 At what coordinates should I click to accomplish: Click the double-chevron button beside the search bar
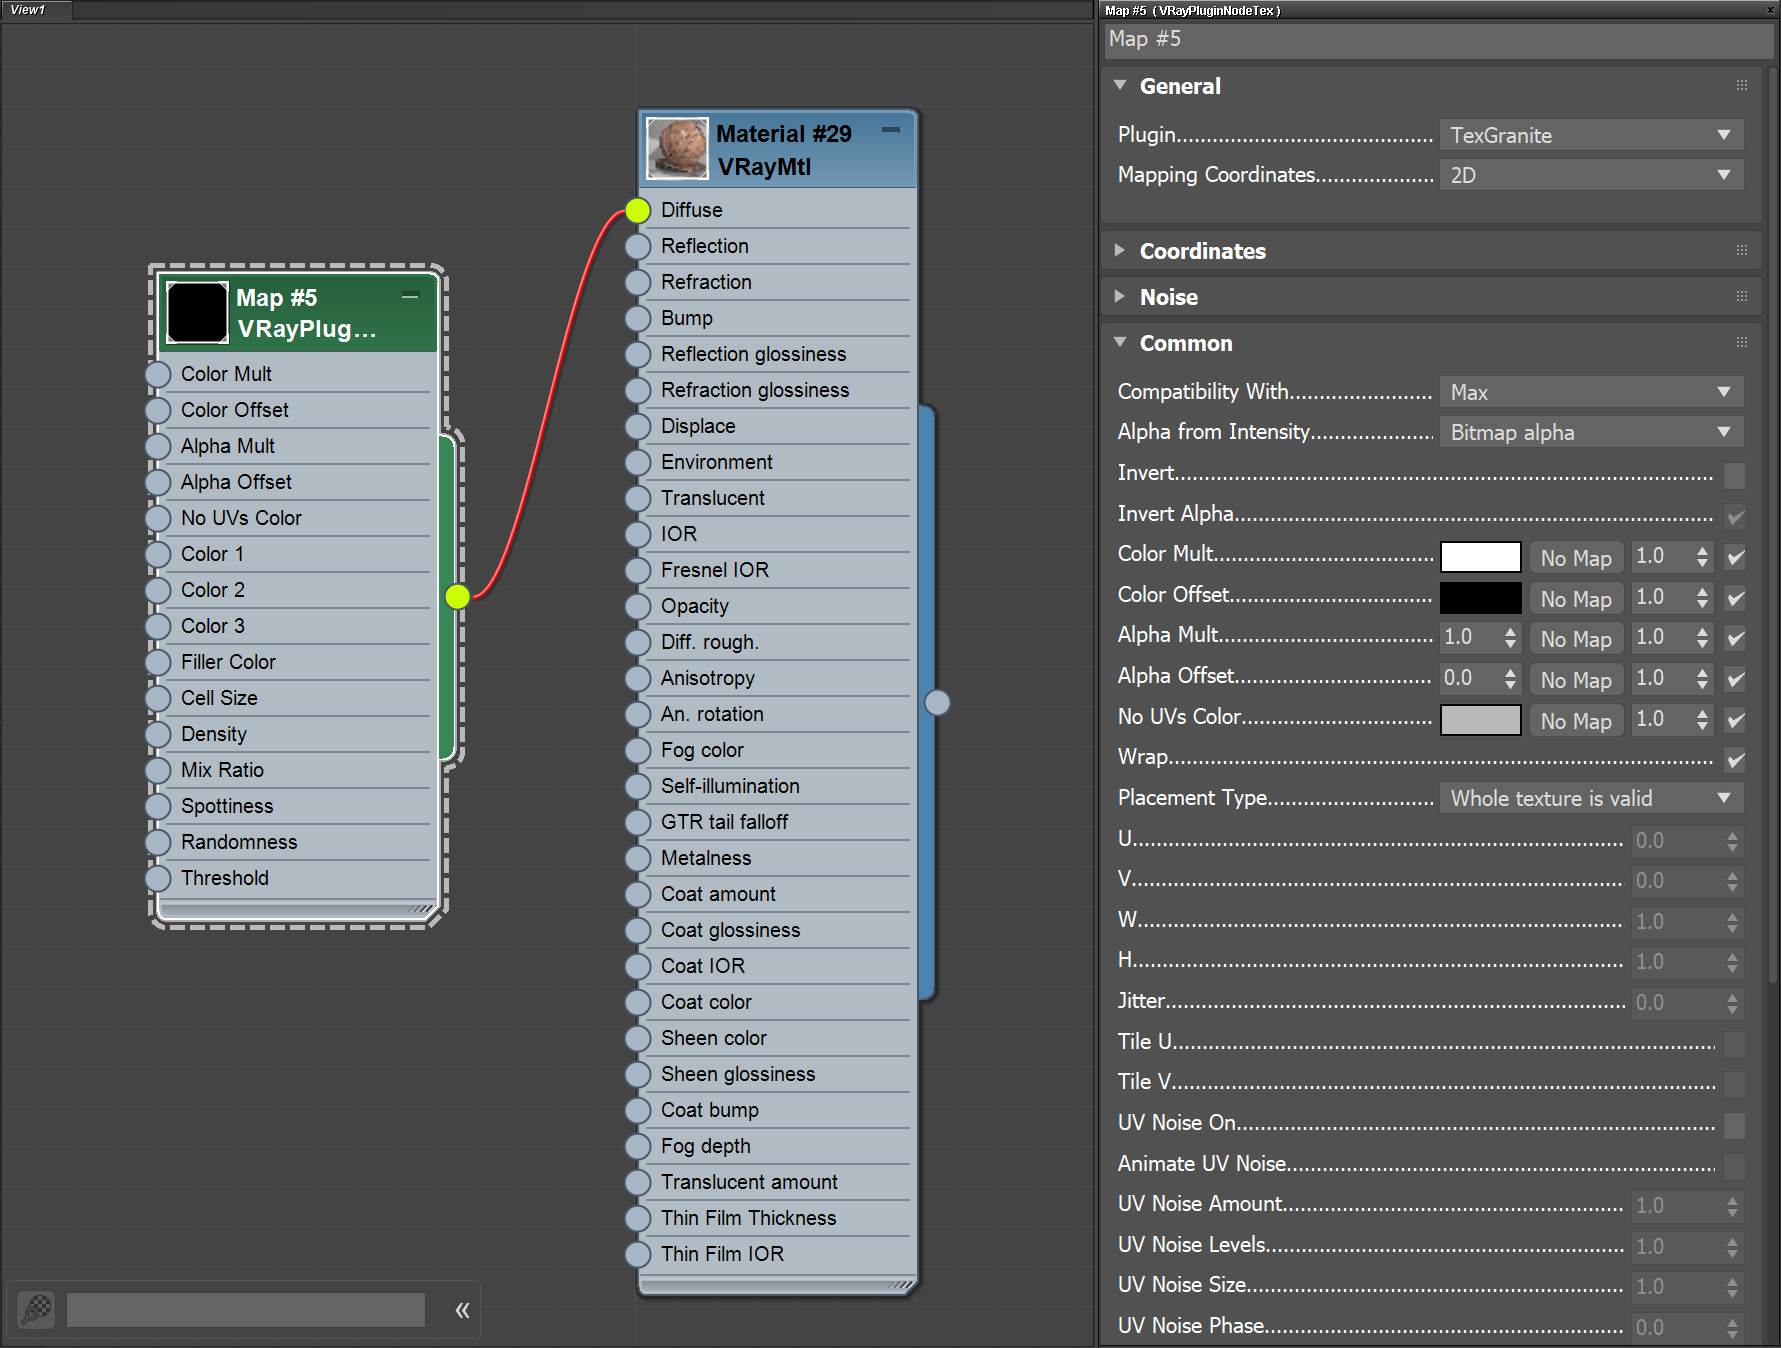[x=462, y=1309]
